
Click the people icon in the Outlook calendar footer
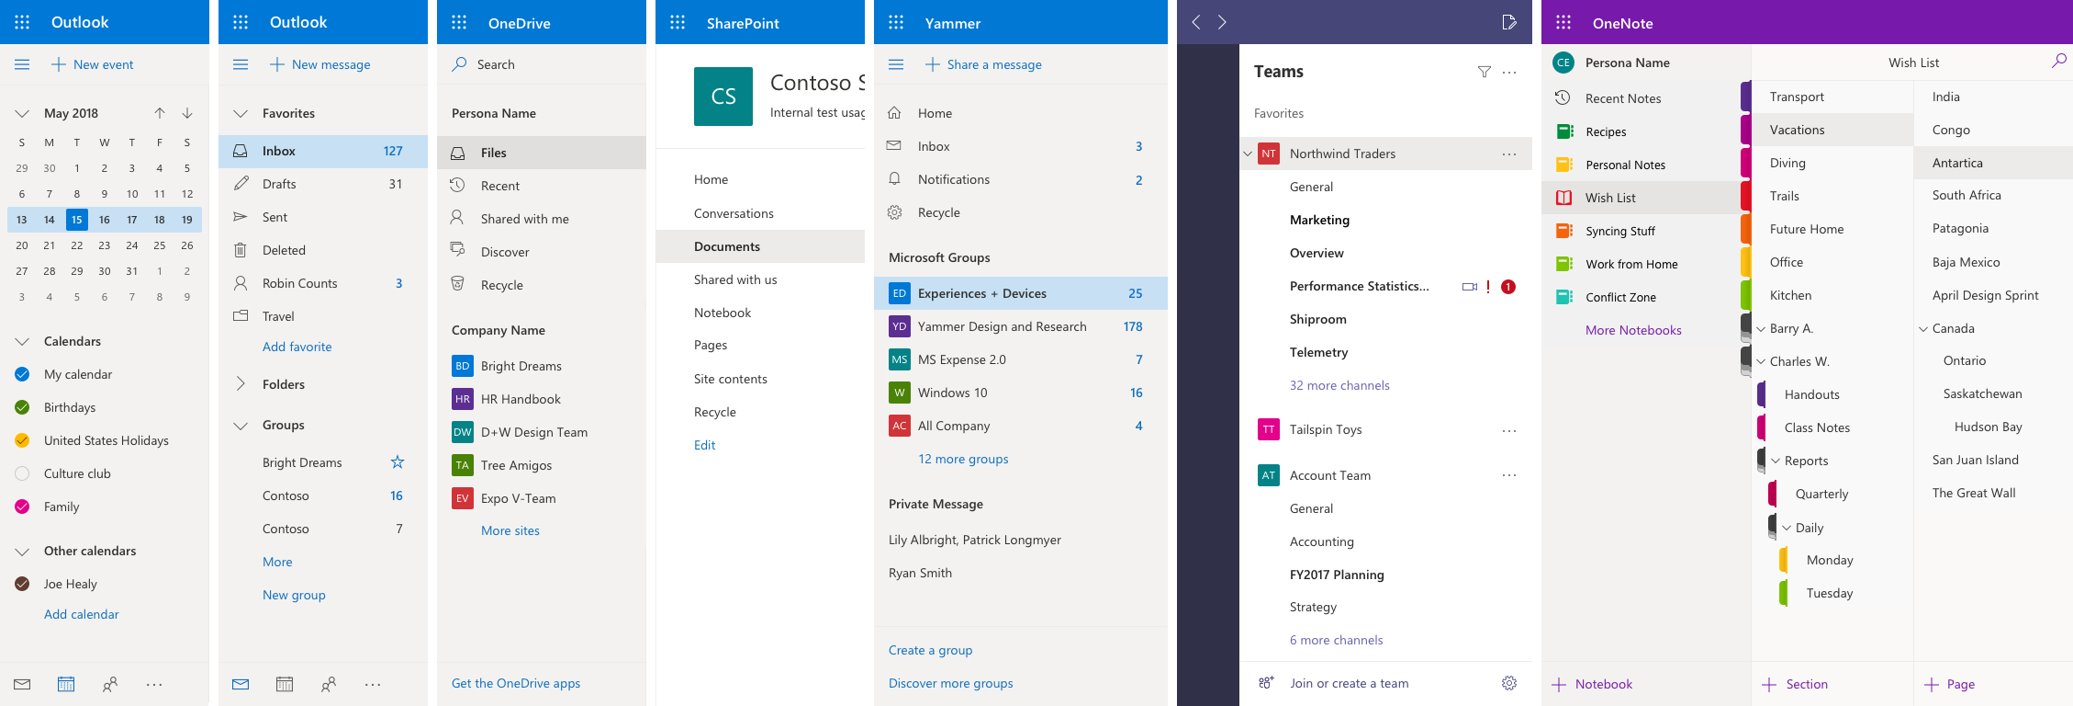point(110,684)
